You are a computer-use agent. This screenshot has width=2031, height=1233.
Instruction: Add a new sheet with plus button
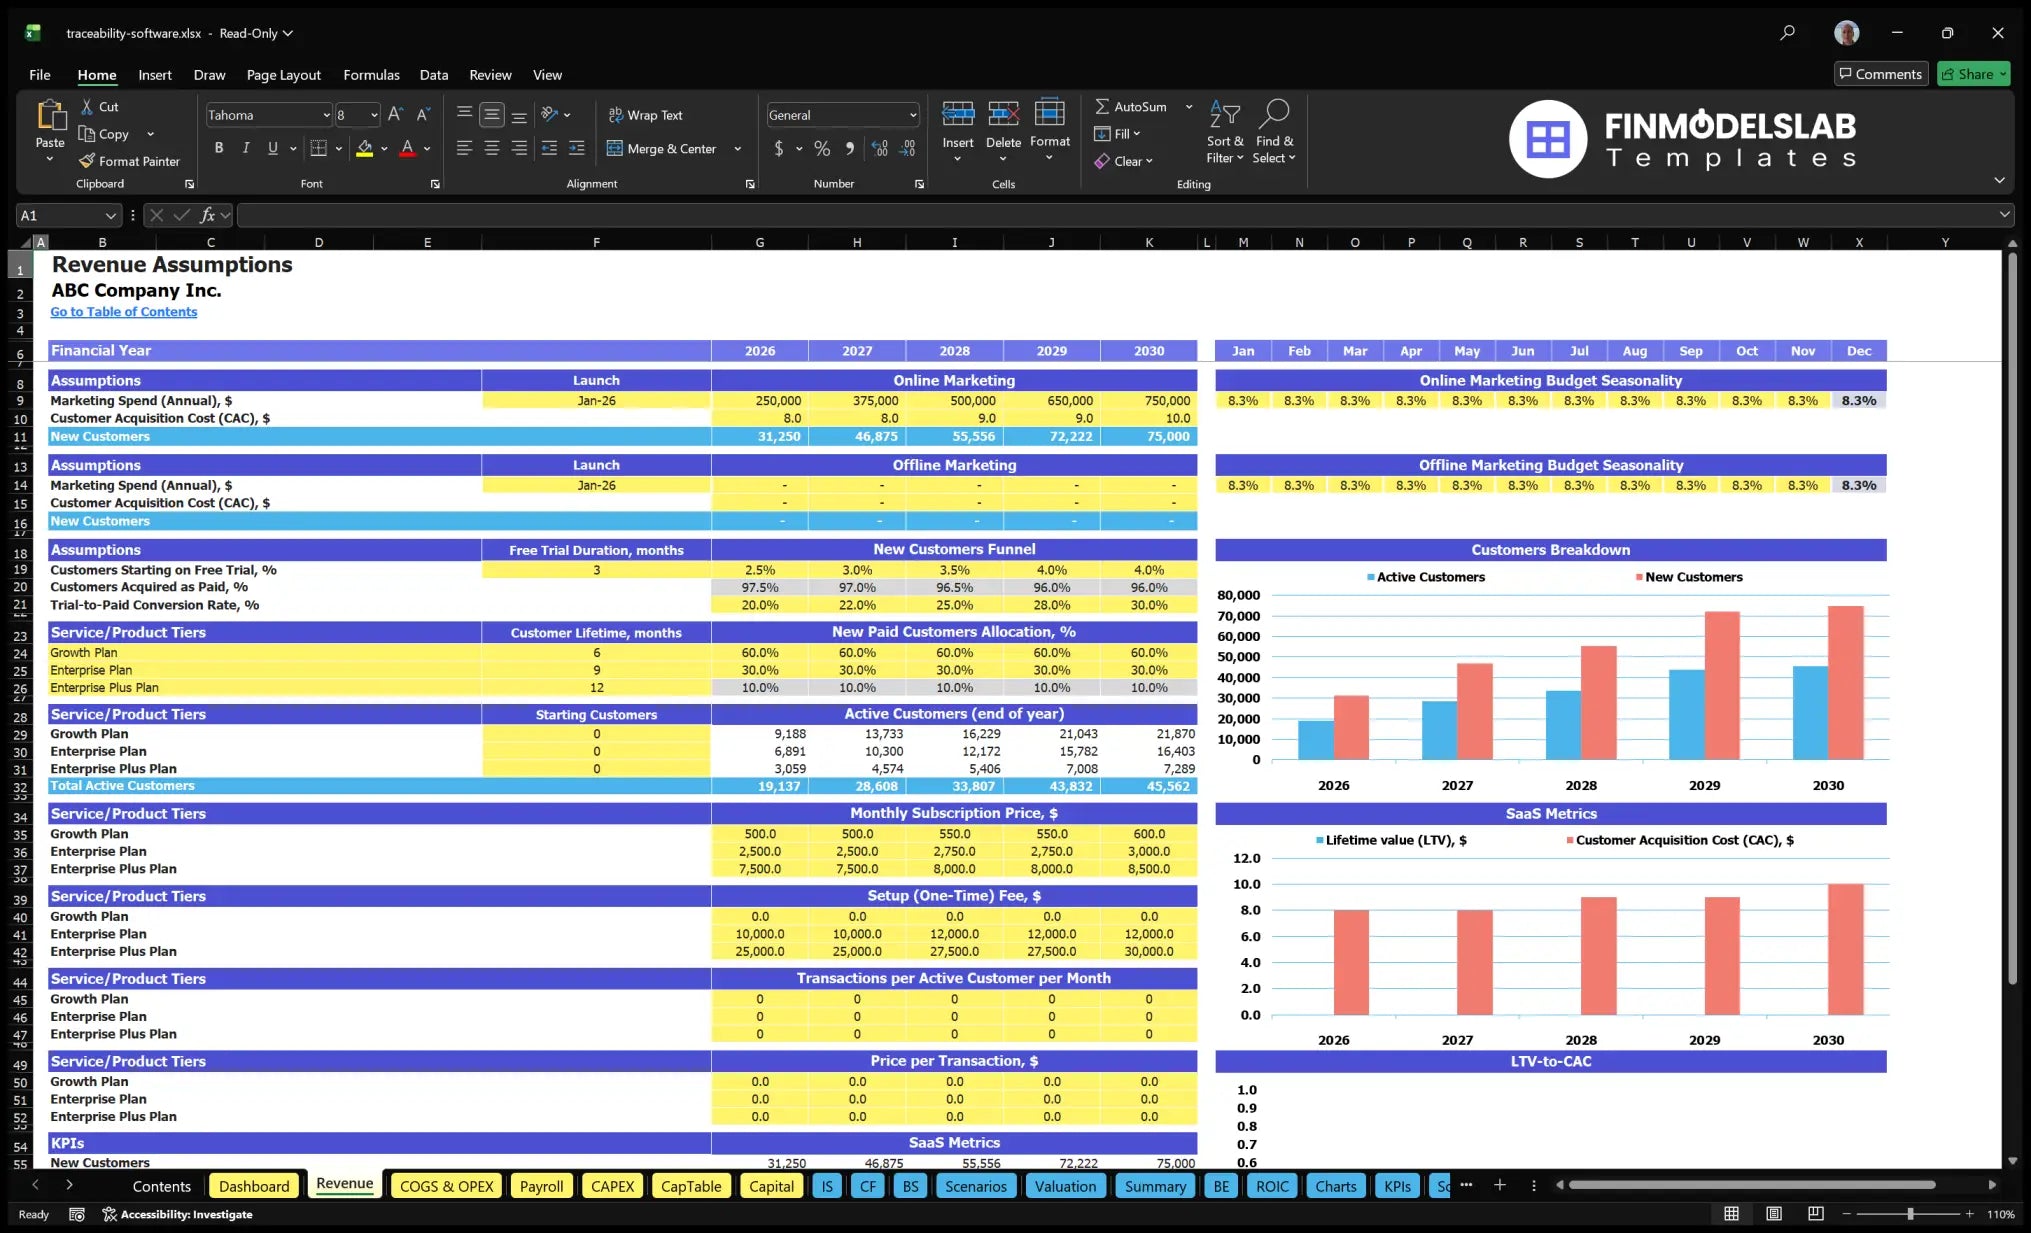(x=1500, y=1185)
